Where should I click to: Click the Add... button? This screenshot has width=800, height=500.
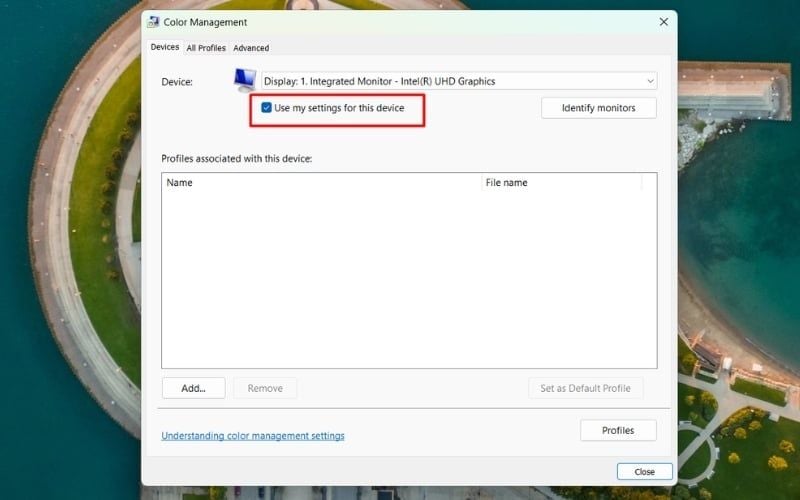(x=193, y=388)
